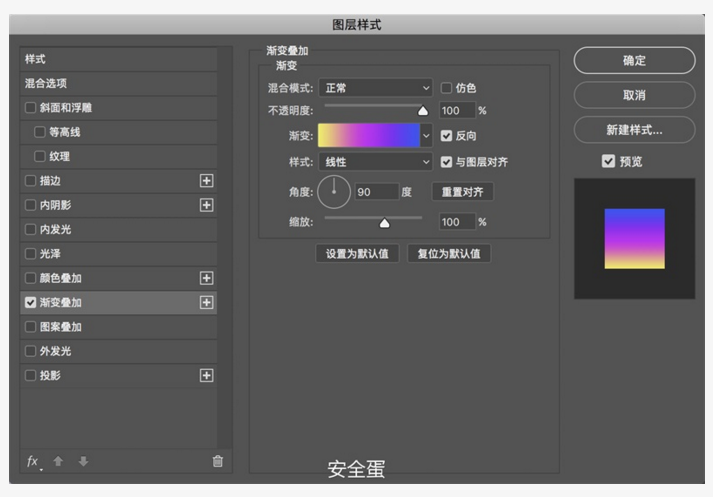Click the 确定 button
The image size is (713, 497).
[x=634, y=60]
